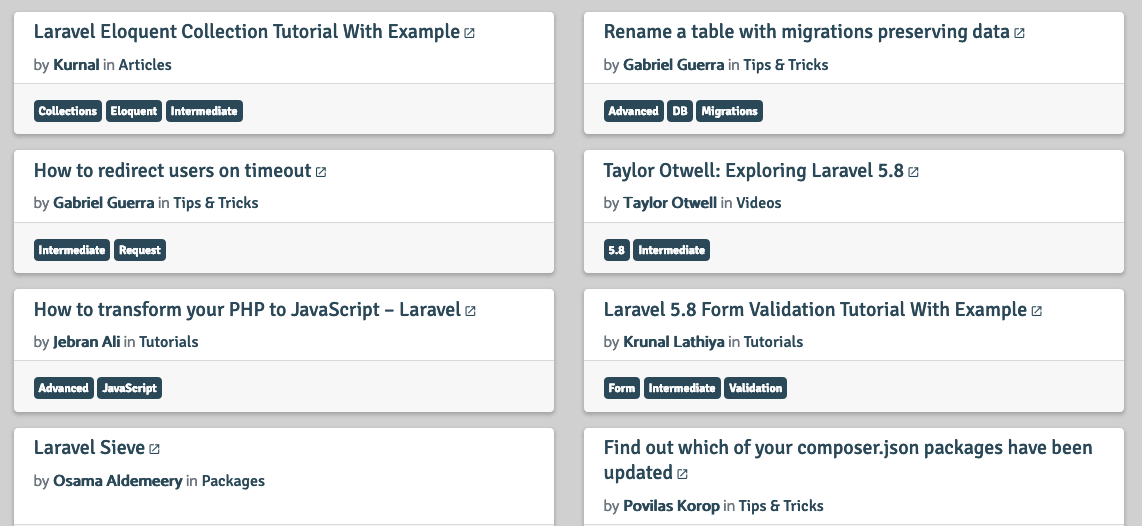Select the Migrations tag
The width and height of the screenshot is (1142, 526).
(x=729, y=111)
